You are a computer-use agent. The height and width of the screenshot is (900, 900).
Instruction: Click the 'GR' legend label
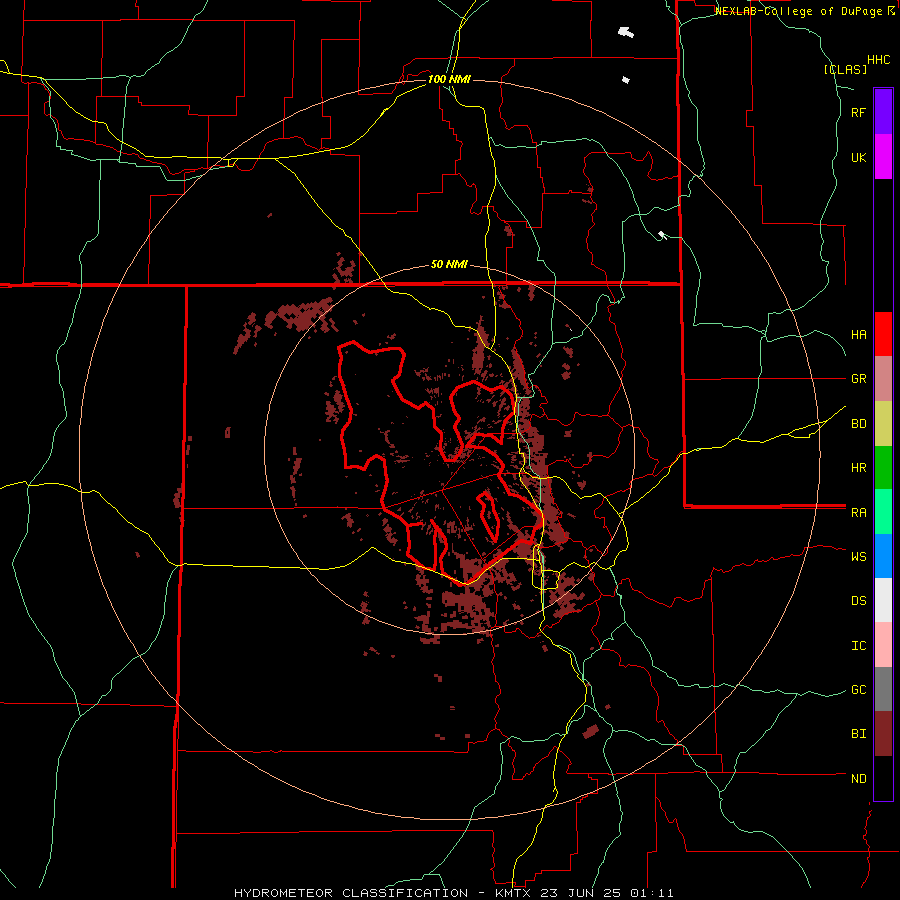[858, 379]
